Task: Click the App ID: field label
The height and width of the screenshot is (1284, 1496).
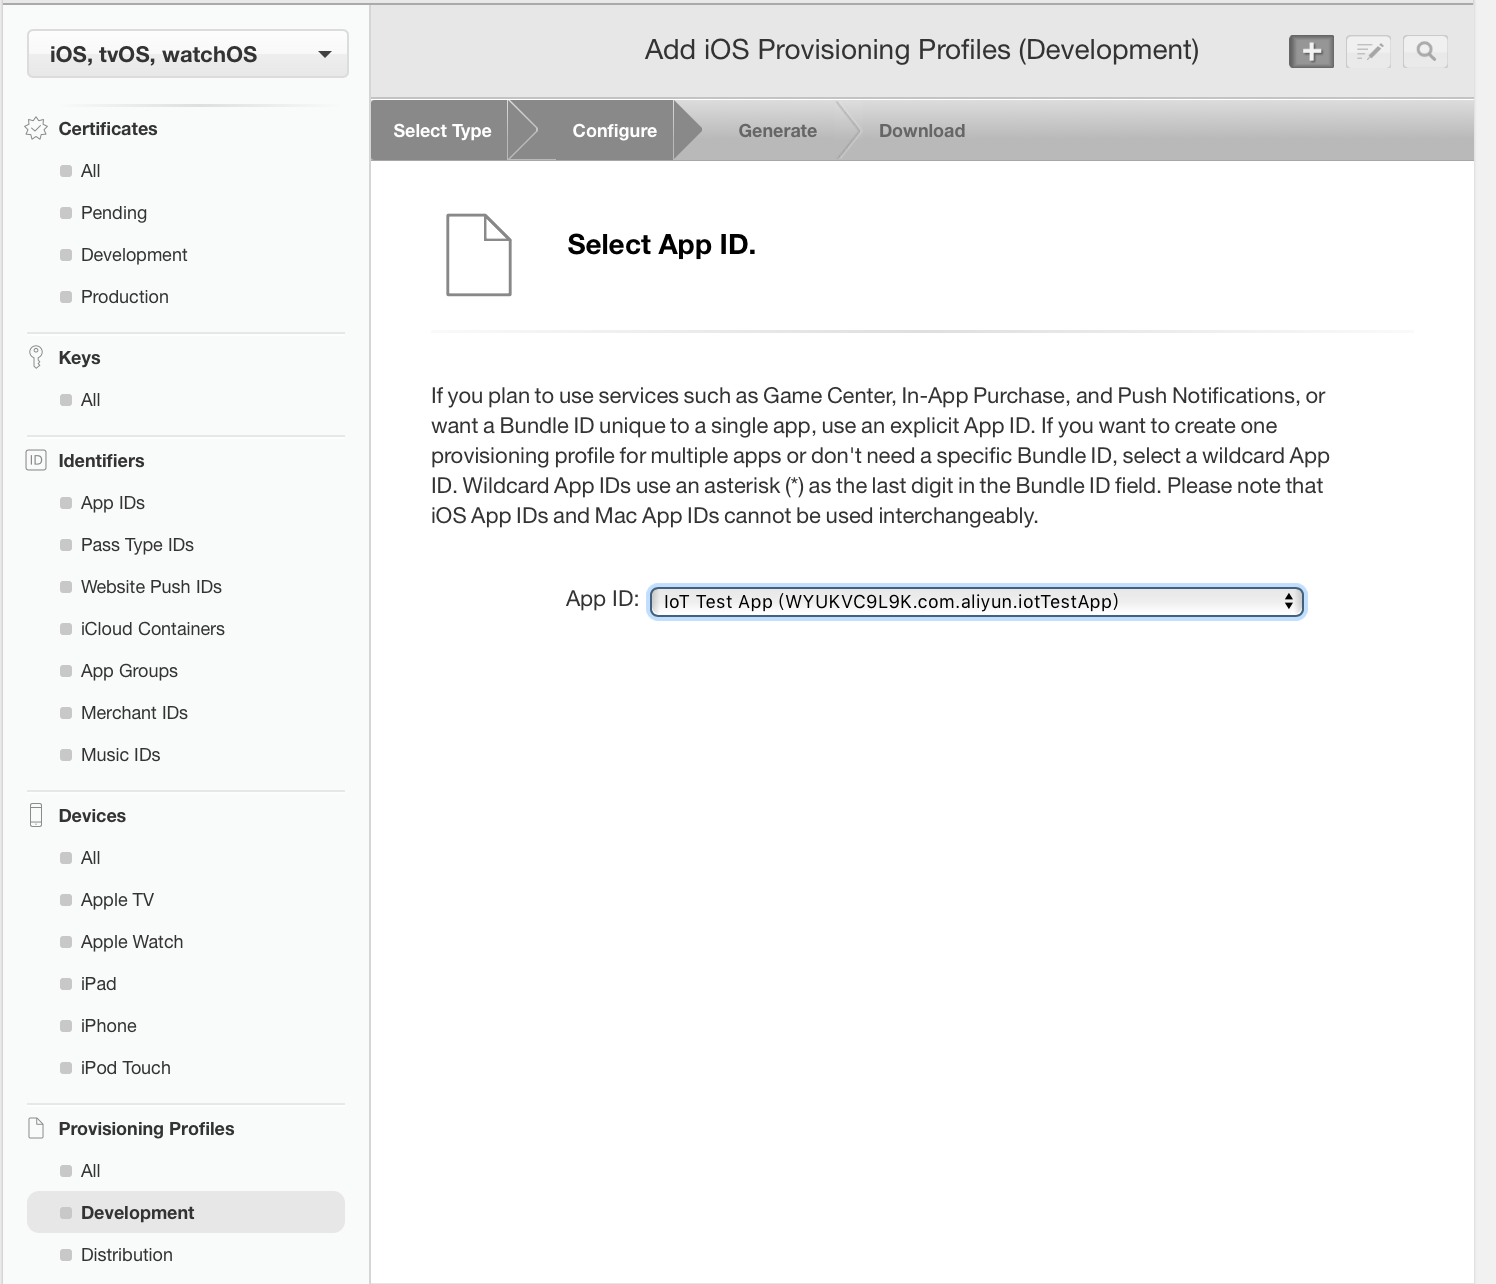Action: click(602, 599)
